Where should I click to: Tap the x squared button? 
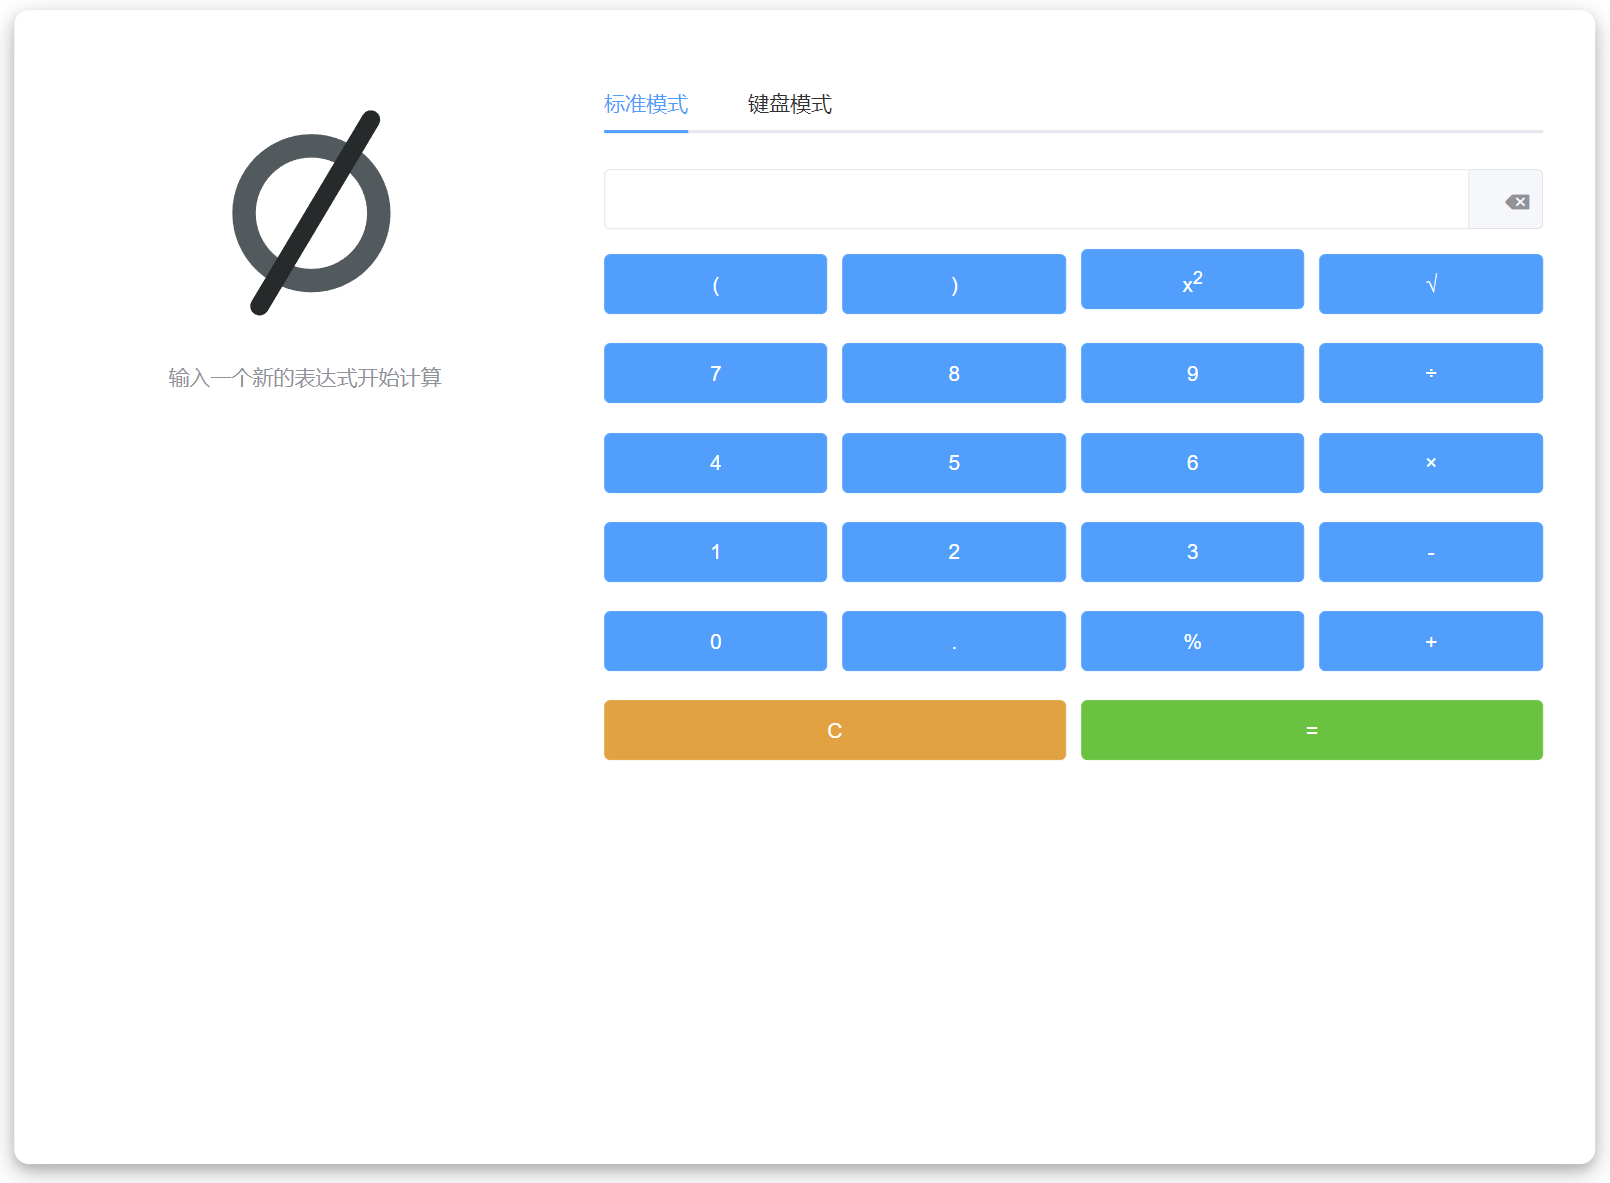1192,280
